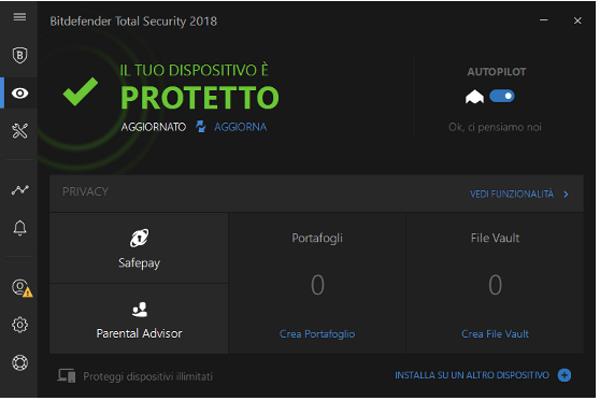The image size is (600, 401).
Task: Click Crea File Vault link
Action: (495, 334)
